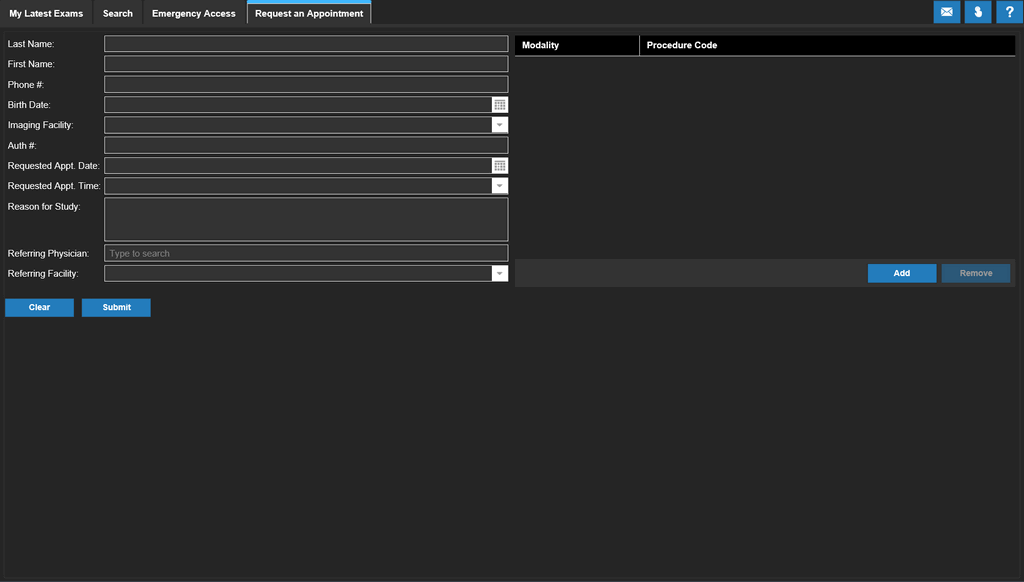Submit the appointment request form
The image size is (1024, 582).
(x=116, y=308)
